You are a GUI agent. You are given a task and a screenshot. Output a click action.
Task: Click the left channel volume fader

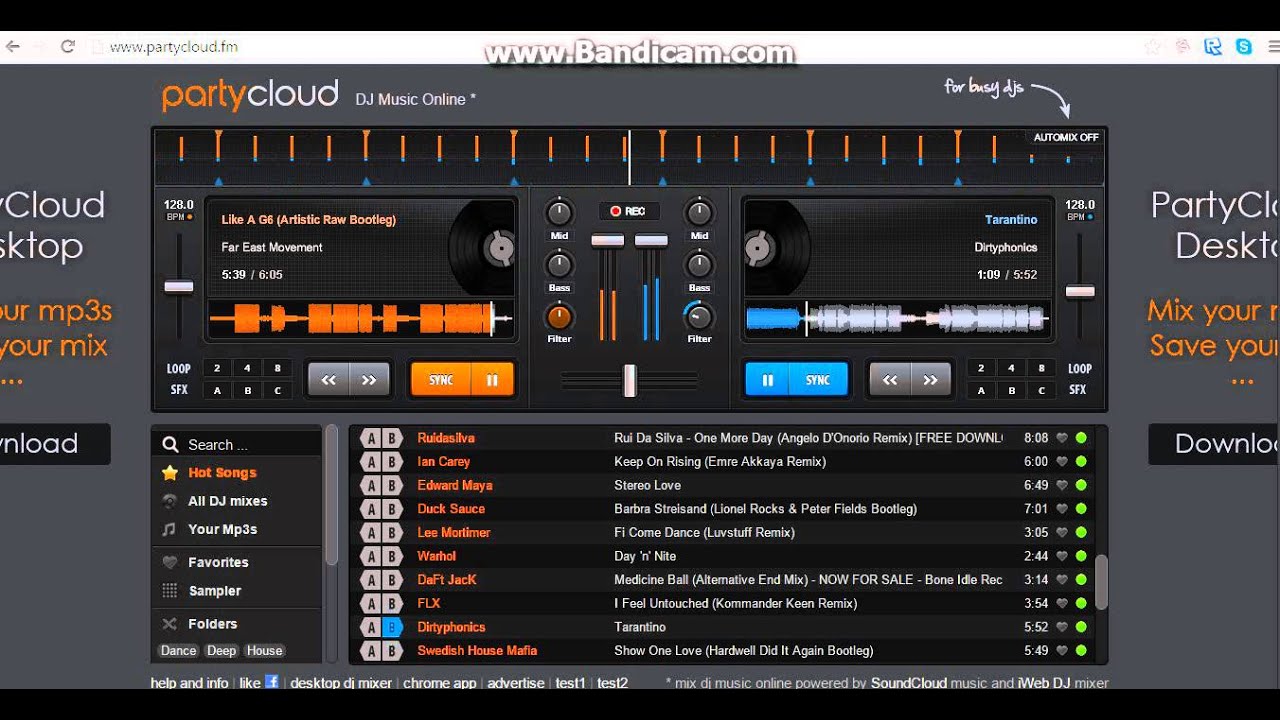608,240
